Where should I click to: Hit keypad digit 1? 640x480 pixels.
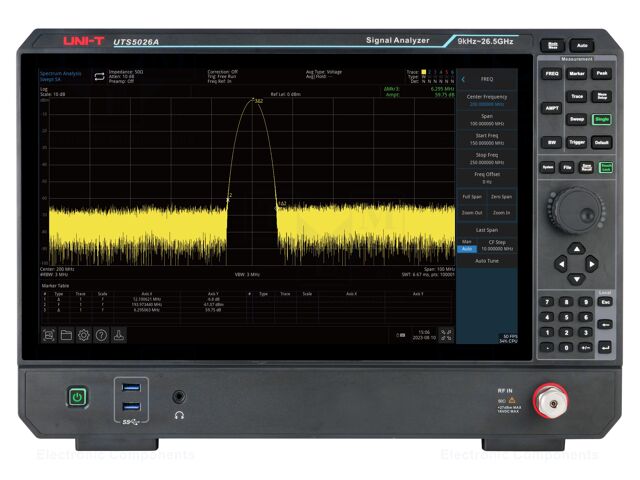[x=547, y=332]
